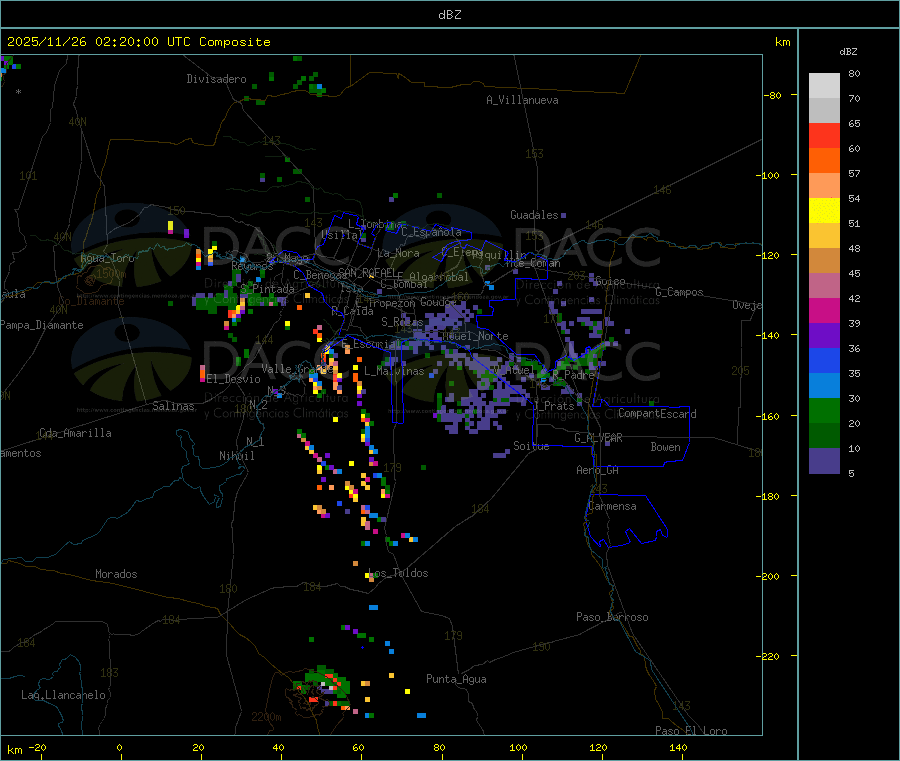Click the R_Padre location label
Image resolution: width=900 pixels, height=761 pixels.
click(573, 375)
